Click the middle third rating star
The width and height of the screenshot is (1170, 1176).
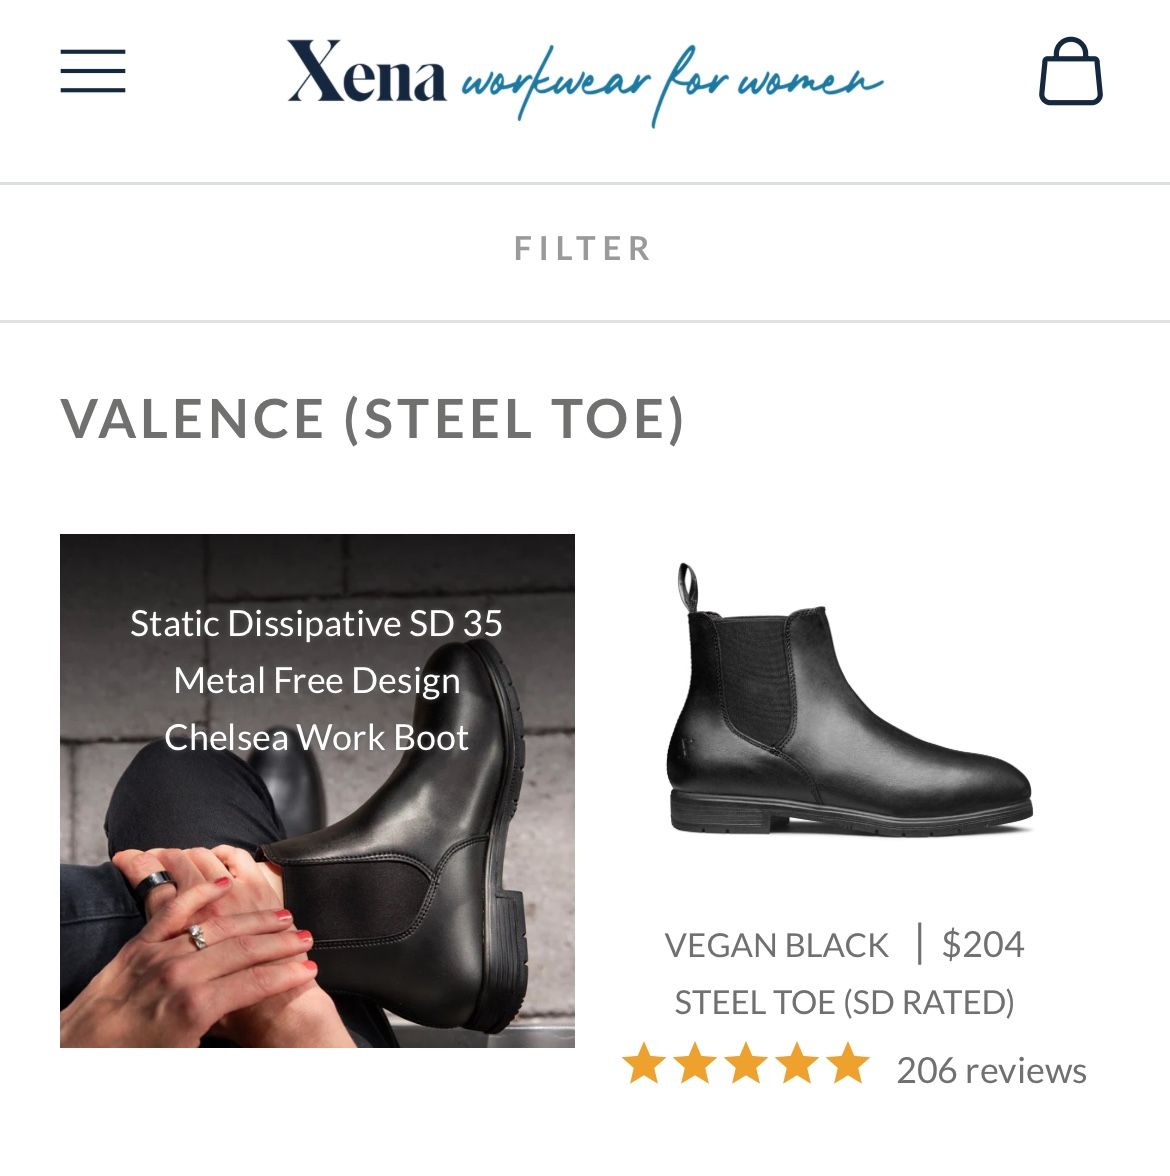point(746,1064)
